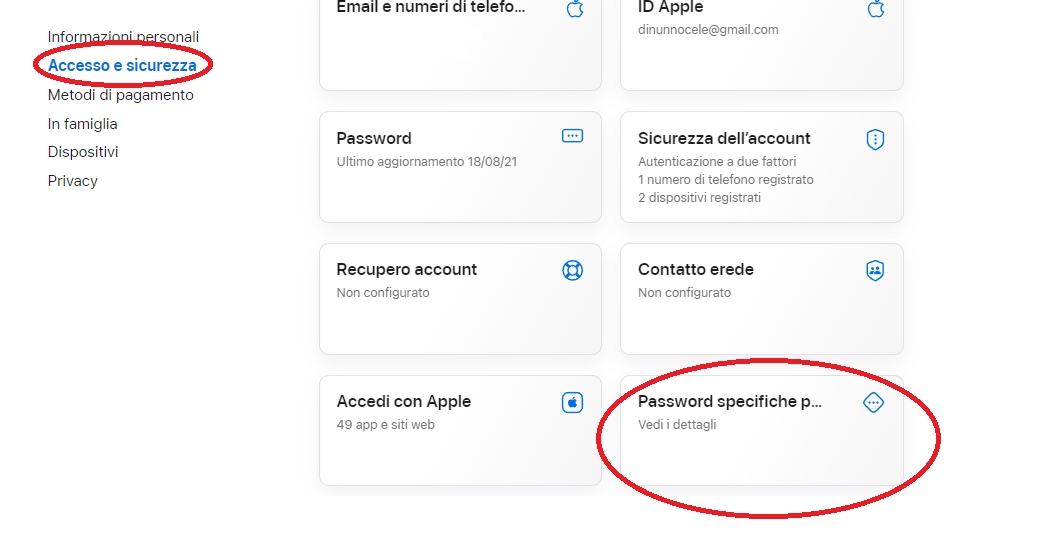The image size is (1037, 560).
Task: Click the Password dots icon
Action: click(572, 136)
